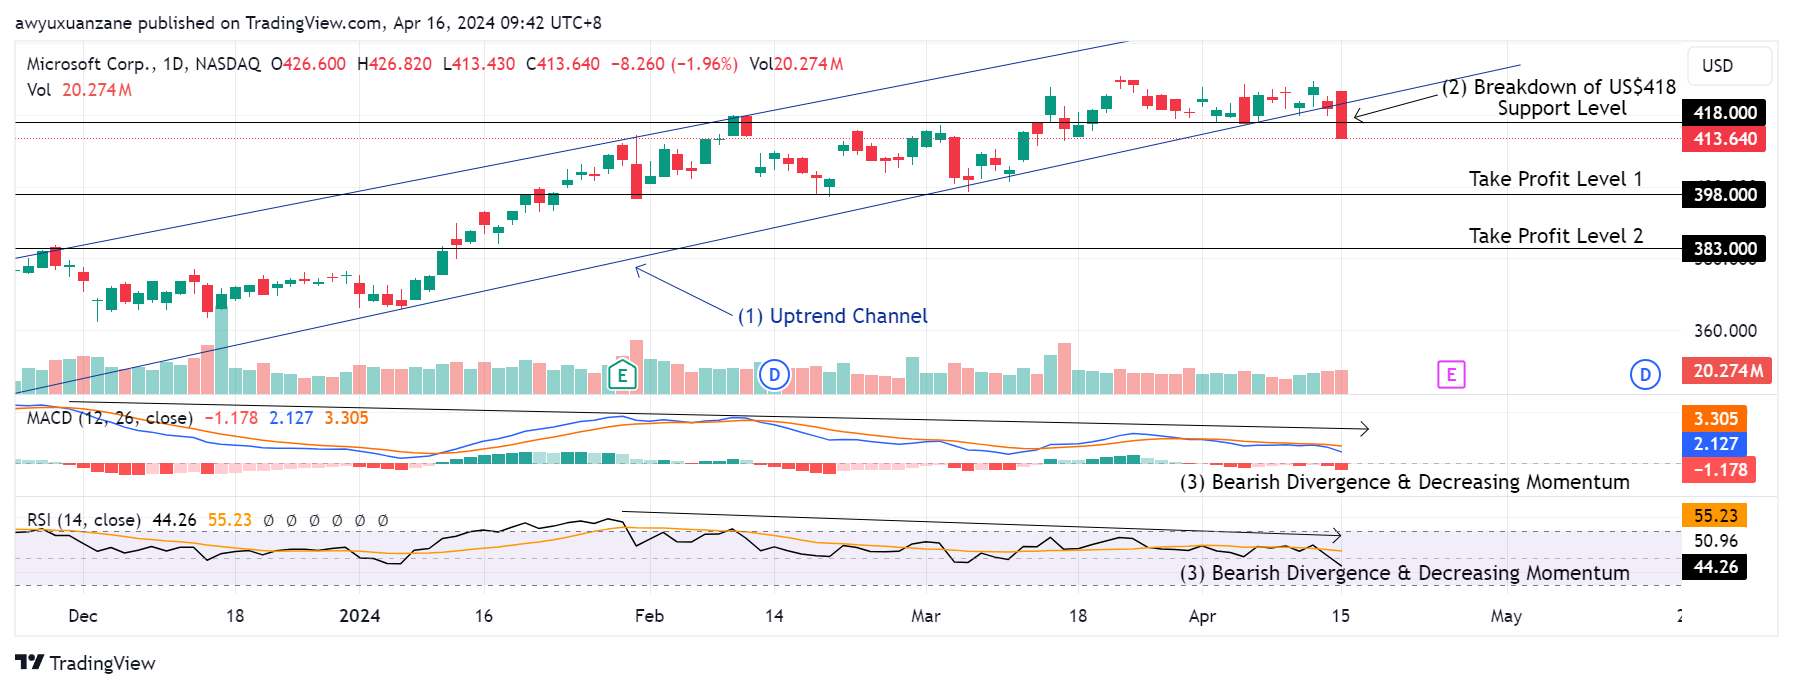This screenshot has height=689, width=1793.
Task: Select the Take Profit Level 1 label
Action: click(1556, 179)
